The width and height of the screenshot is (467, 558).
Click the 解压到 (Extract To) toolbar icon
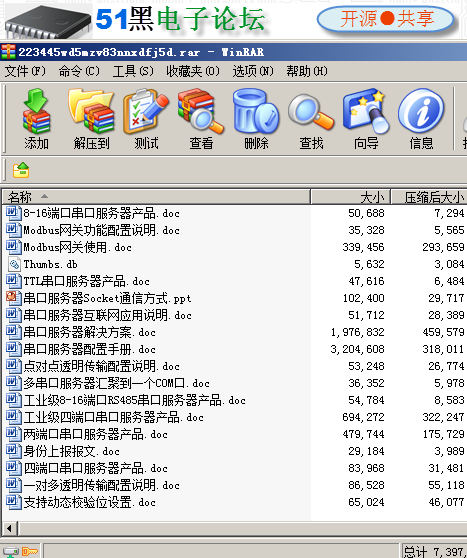(91, 119)
